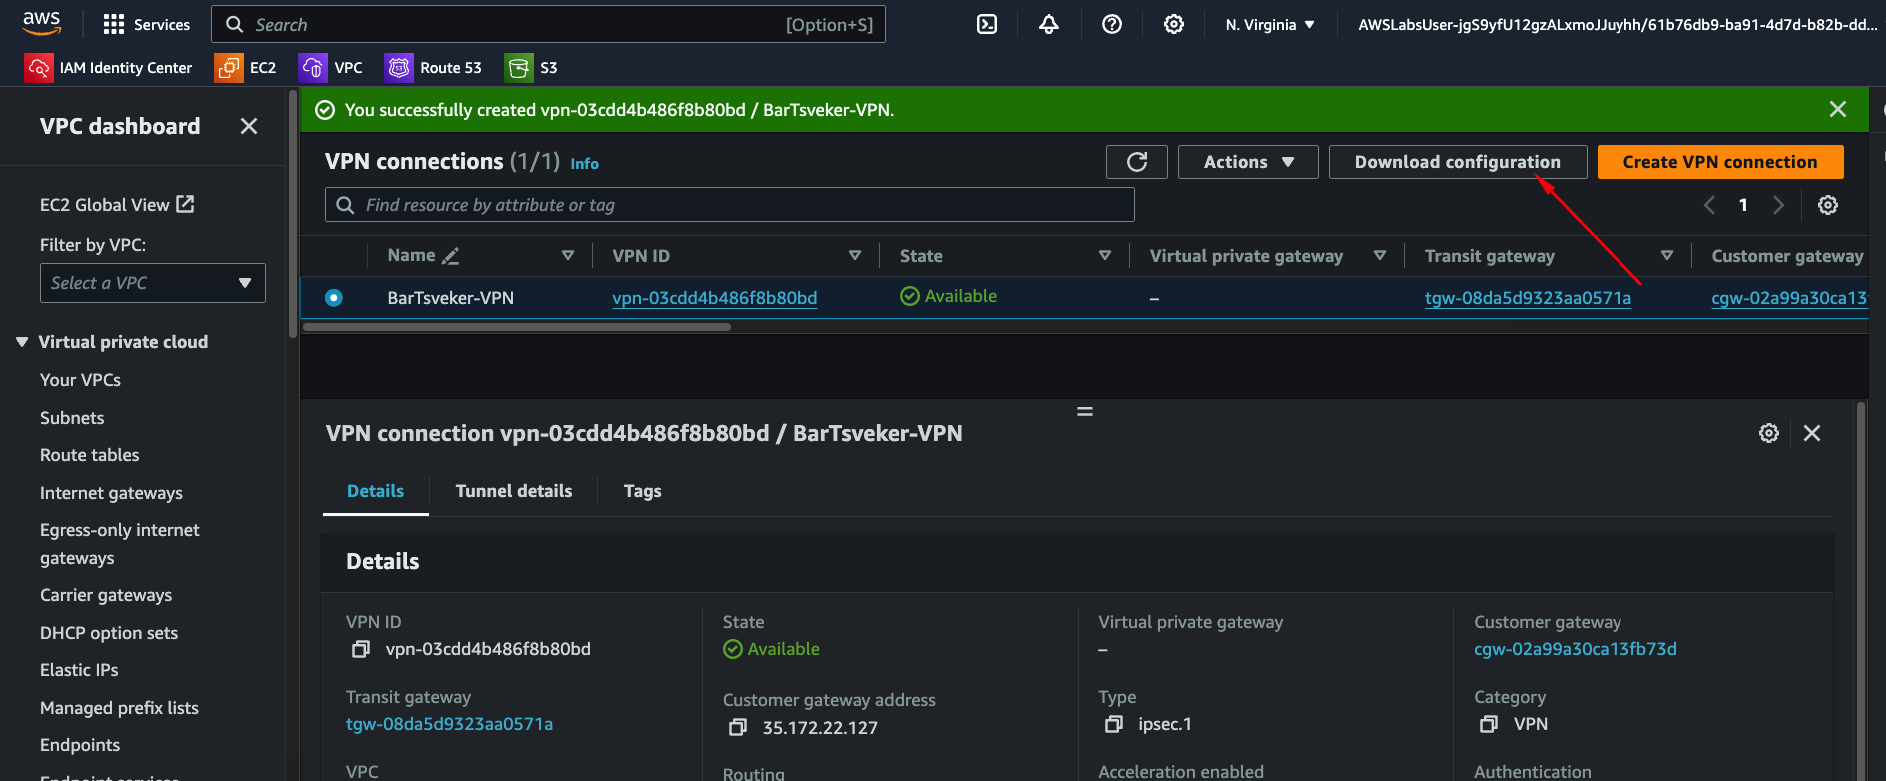The width and height of the screenshot is (1886, 781).
Task: Dismiss the green success banner
Action: pyautogui.click(x=1837, y=110)
